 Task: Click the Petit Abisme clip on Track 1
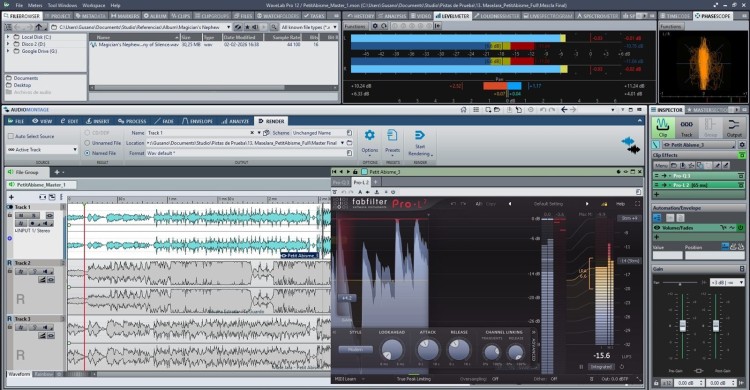click(199, 231)
